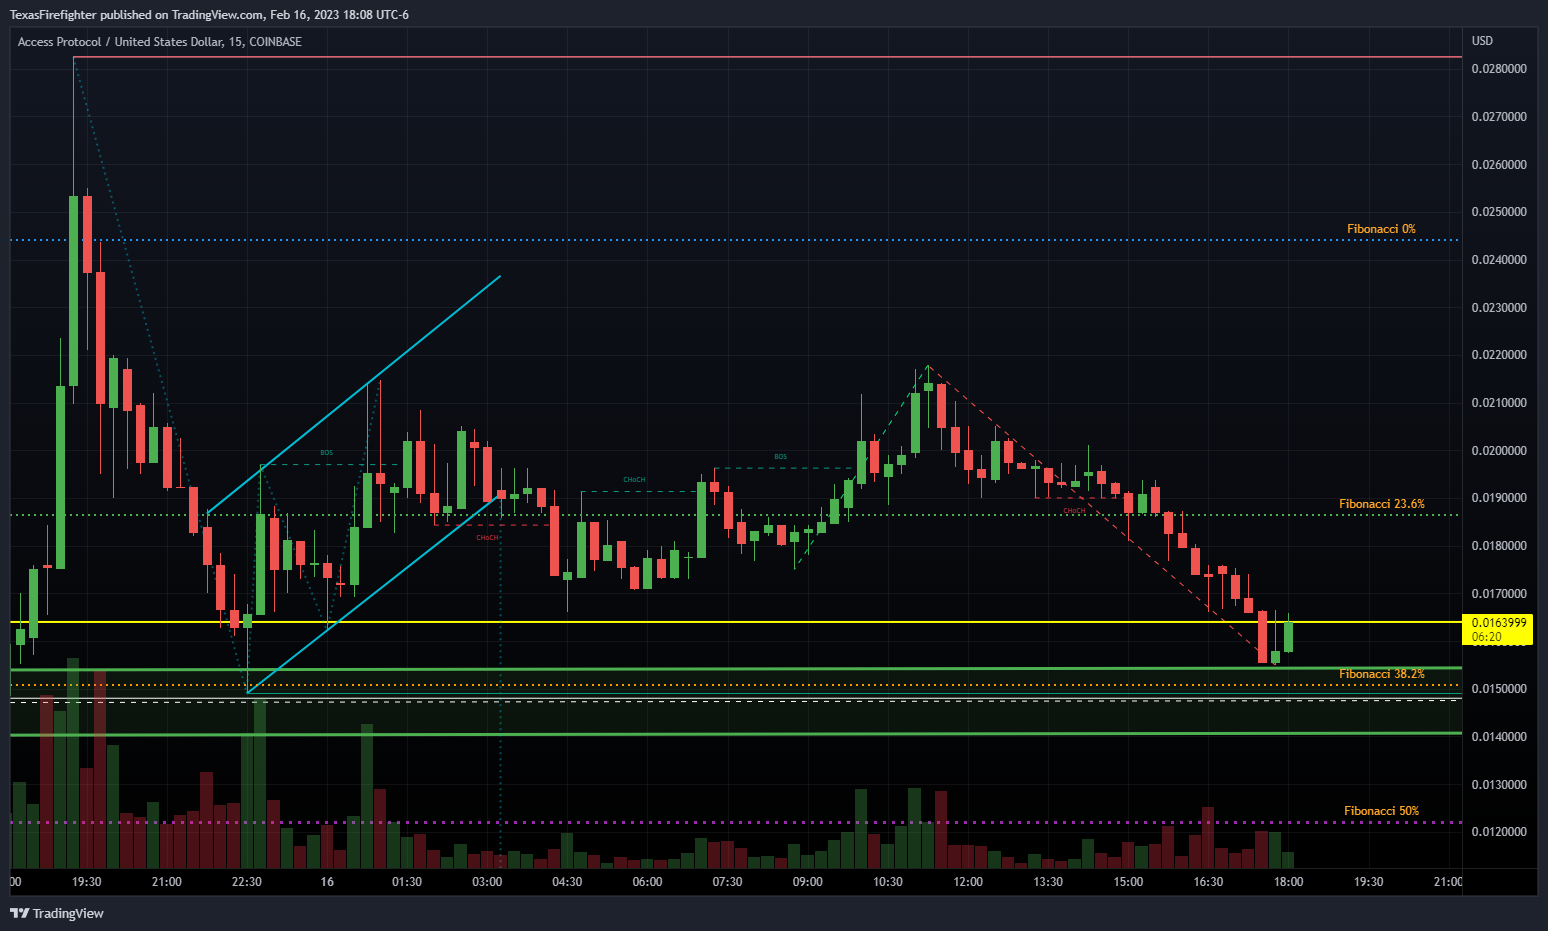Click the 0.0260000 price axis label
Viewport: 1548px width, 931px height.
tap(1499, 165)
